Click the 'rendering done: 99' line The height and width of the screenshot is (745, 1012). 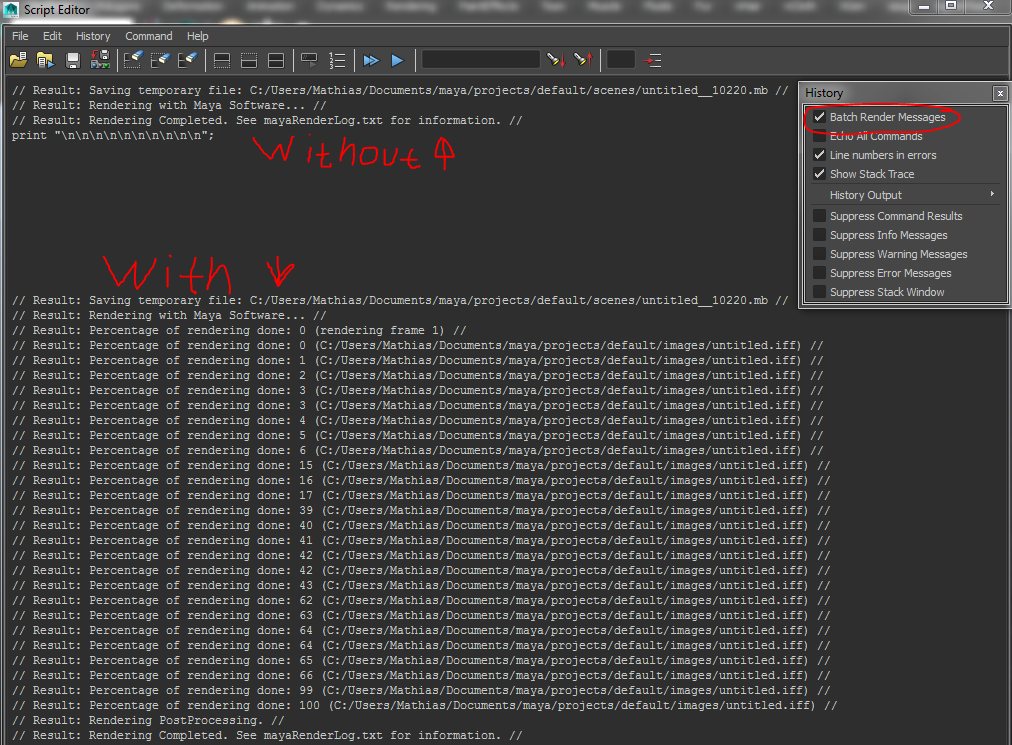tap(421, 691)
